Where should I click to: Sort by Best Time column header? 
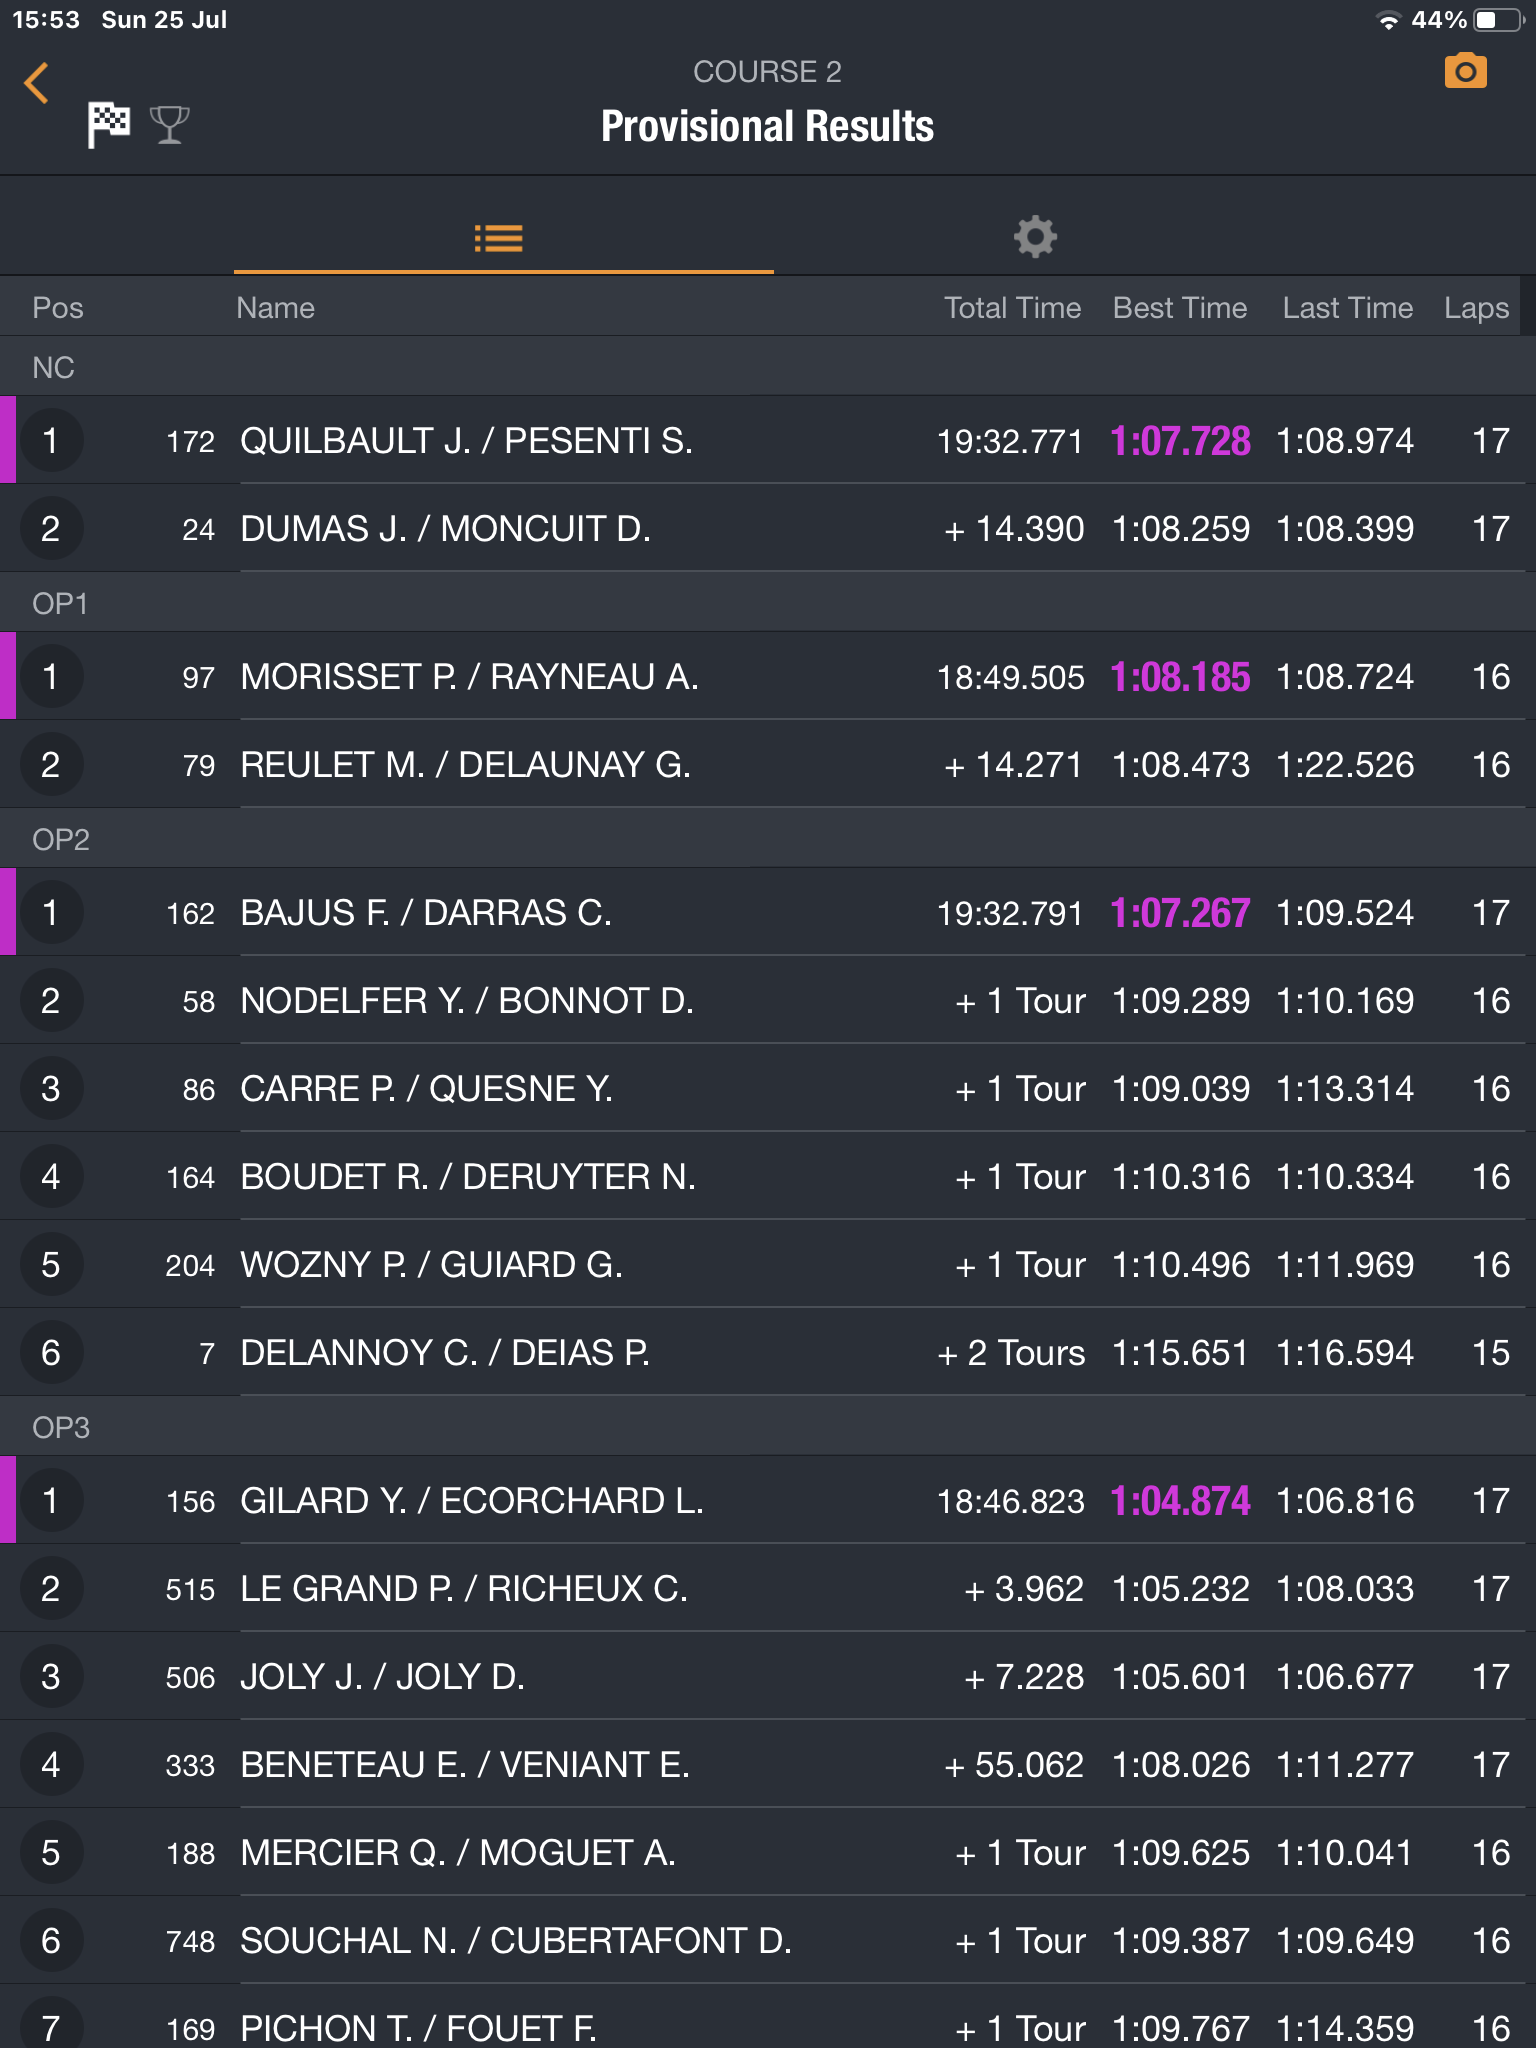[x=1179, y=307]
